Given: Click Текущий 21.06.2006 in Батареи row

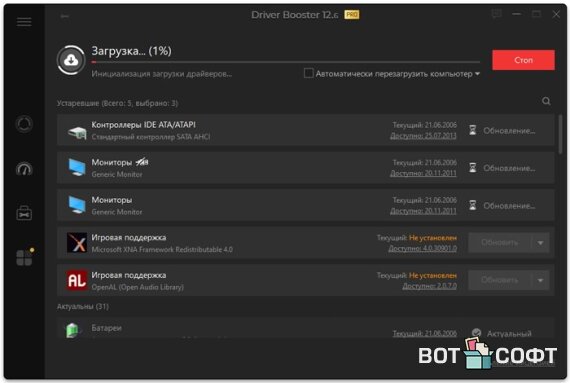Looking at the screenshot, I should coord(425,333).
